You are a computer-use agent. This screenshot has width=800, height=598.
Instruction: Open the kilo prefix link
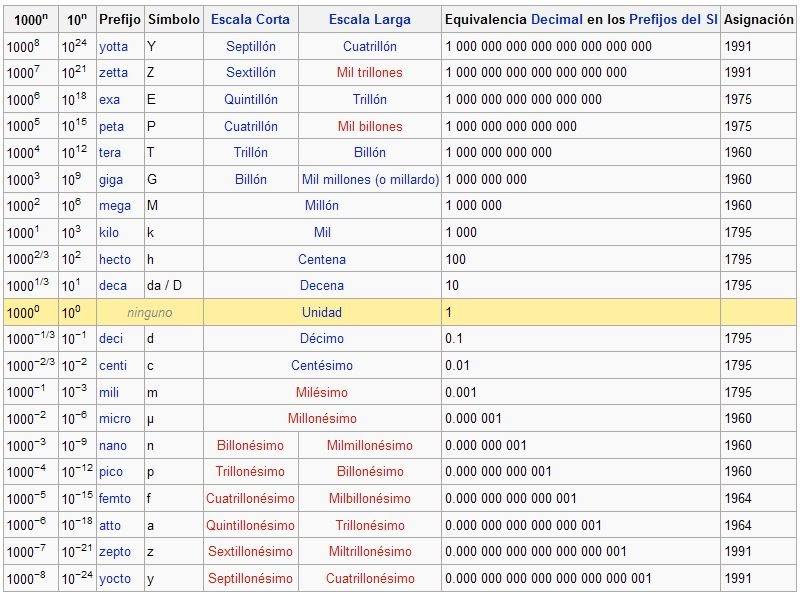(x=109, y=233)
